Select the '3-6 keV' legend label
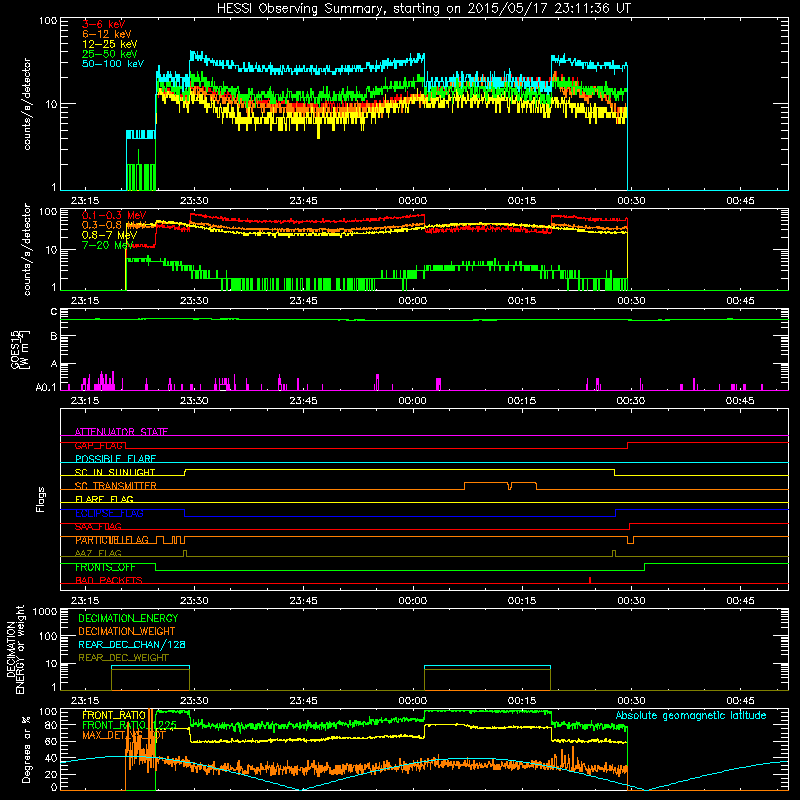Screen dimensions: 800x800 [104, 24]
